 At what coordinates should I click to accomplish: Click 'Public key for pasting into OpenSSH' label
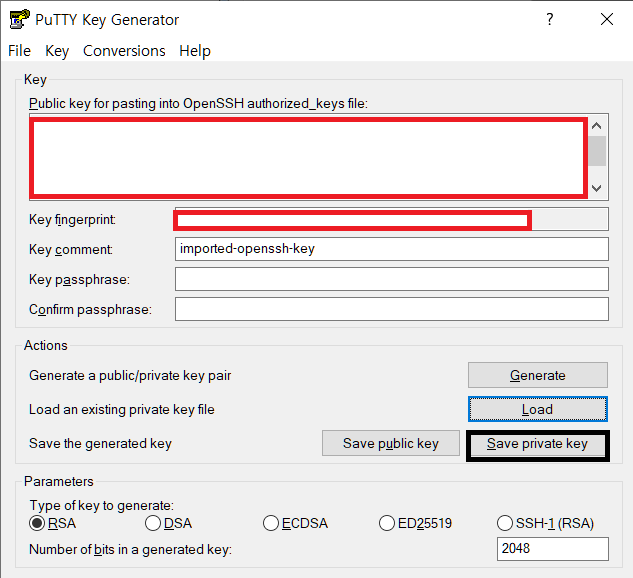pos(198,104)
